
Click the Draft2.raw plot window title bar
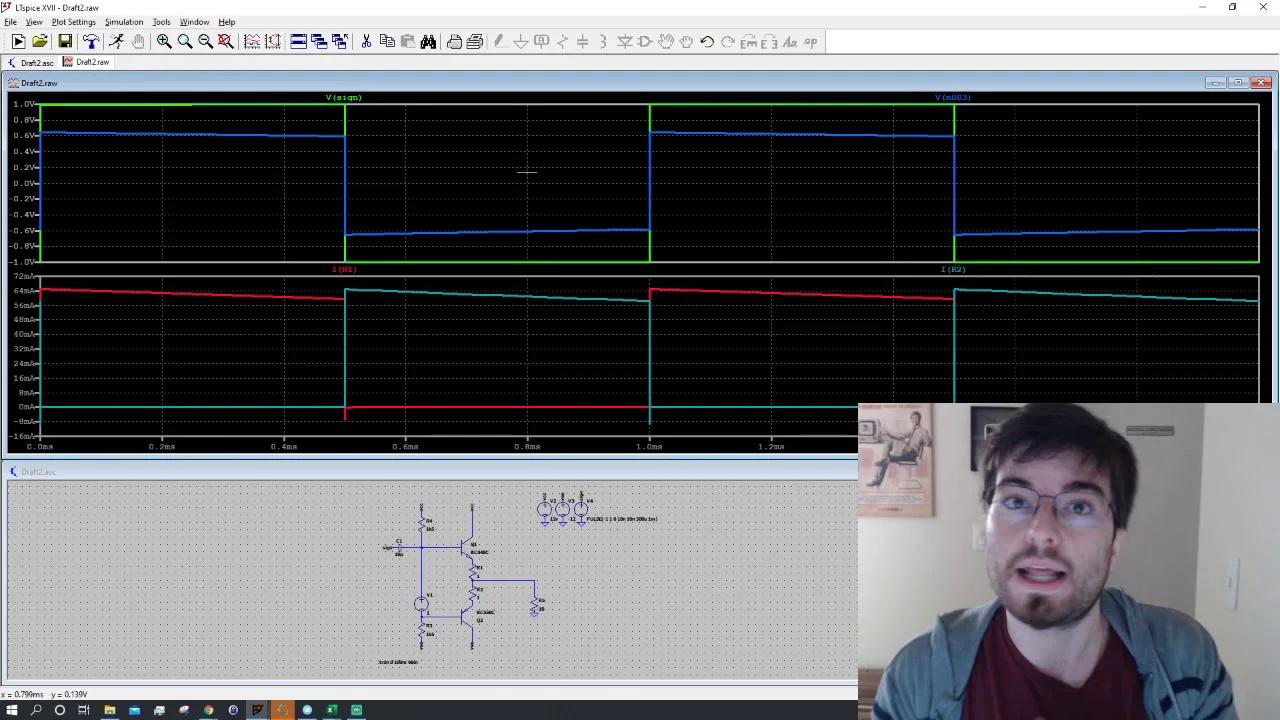tap(640, 83)
